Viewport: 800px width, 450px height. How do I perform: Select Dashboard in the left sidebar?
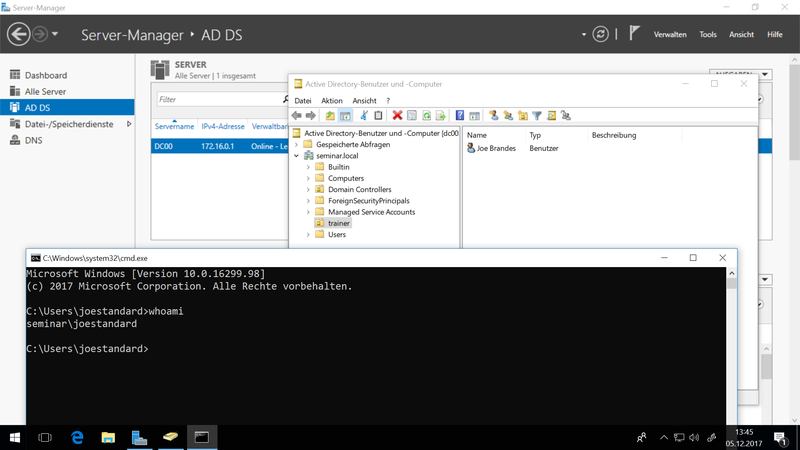45,75
